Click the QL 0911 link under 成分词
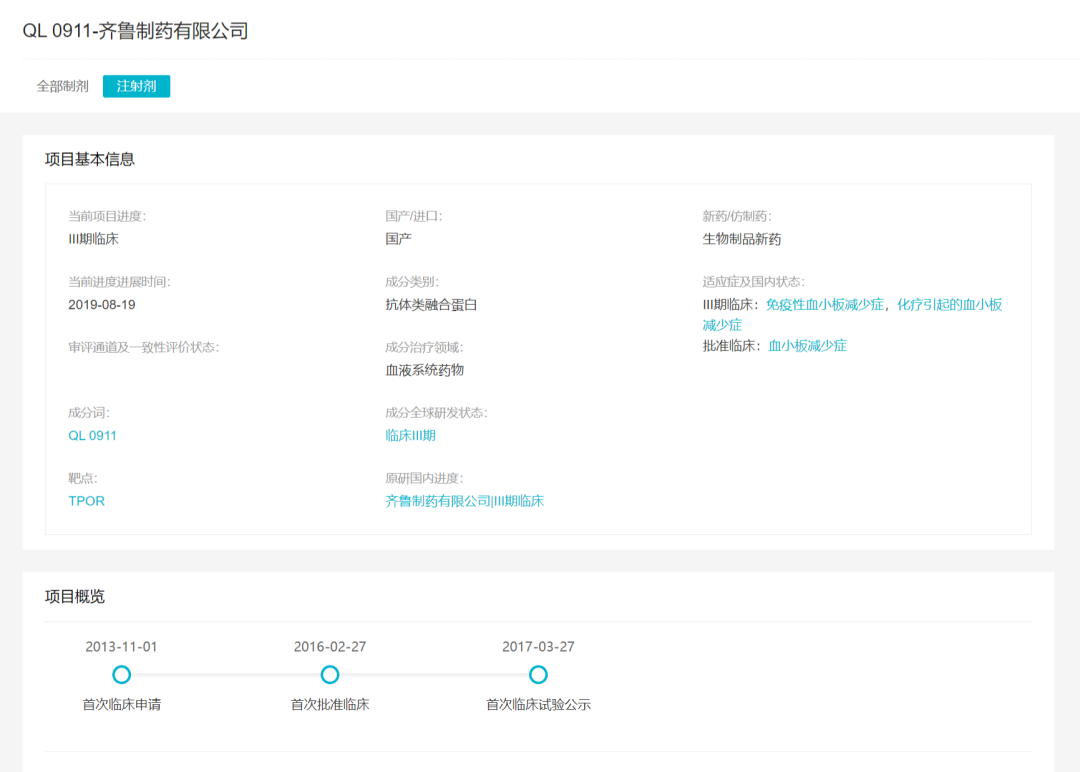 pyautogui.click(x=92, y=435)
